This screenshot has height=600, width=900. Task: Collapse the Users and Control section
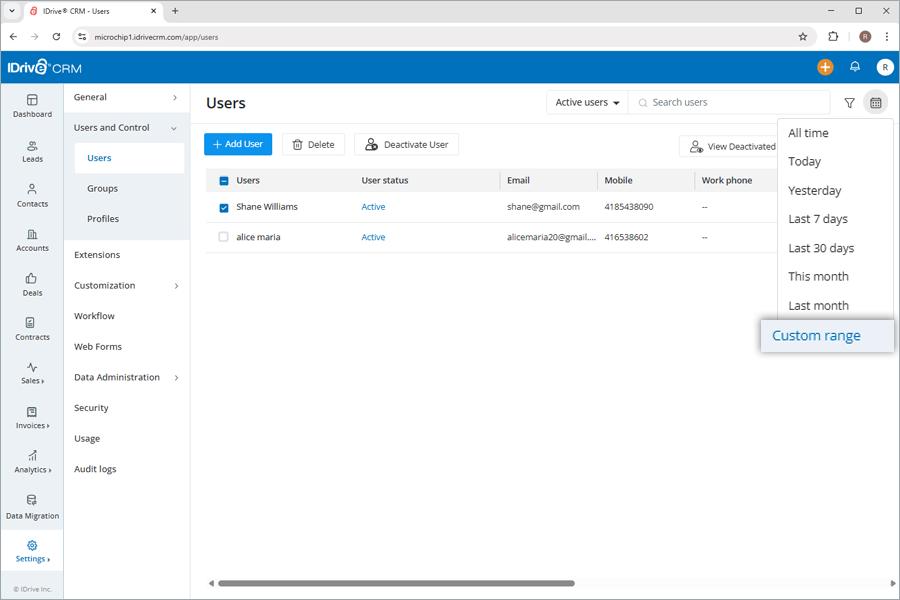coord(113,127)
